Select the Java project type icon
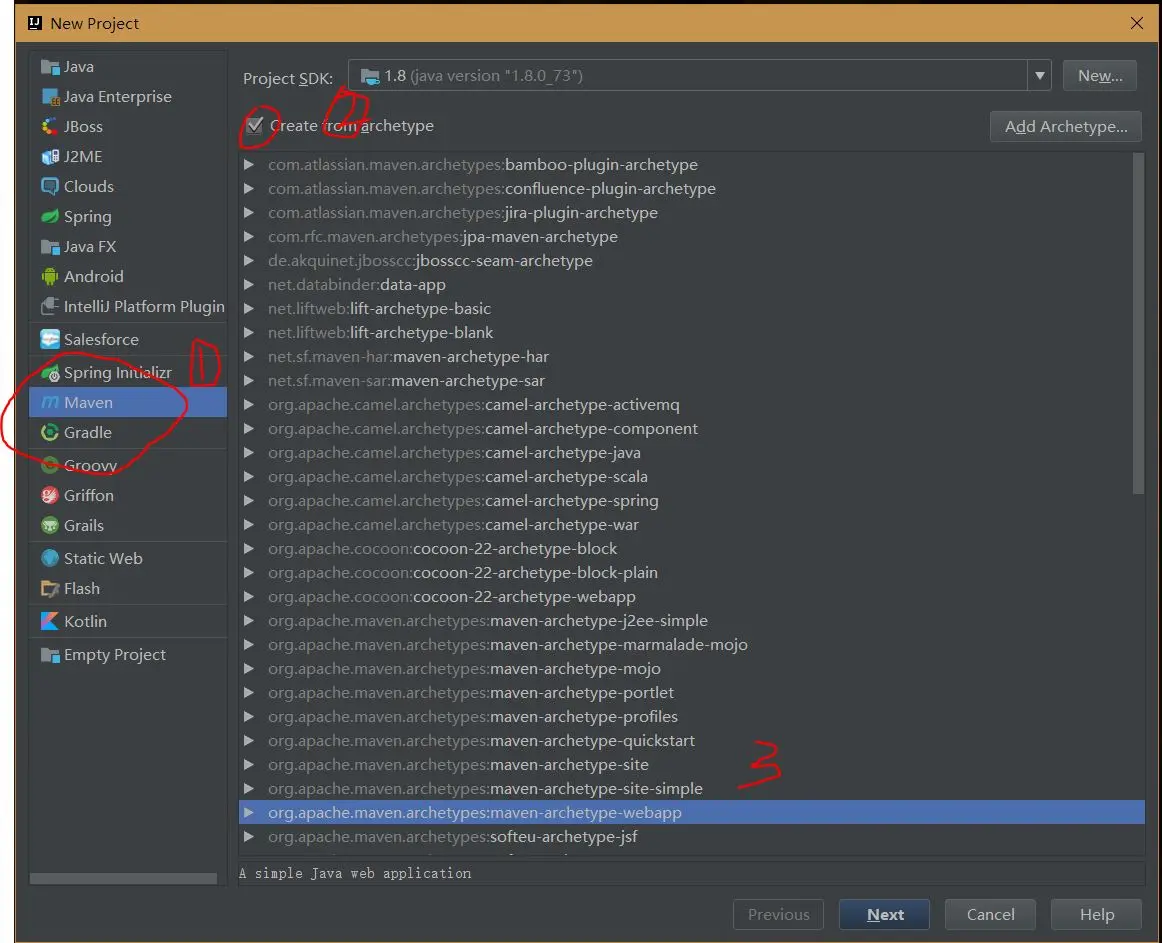This screenshot has width=1162, height=943. click(50, 67)
